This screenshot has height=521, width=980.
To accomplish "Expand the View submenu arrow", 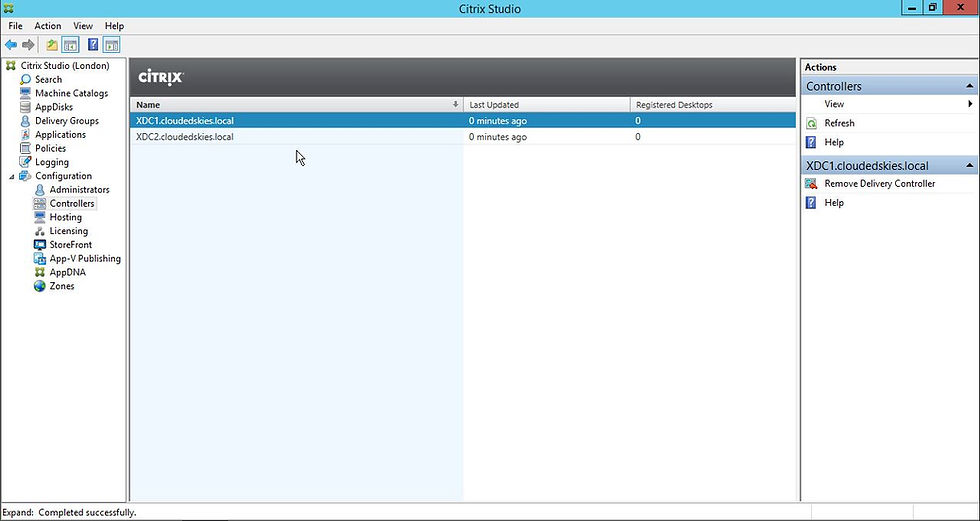I will 970,104.
